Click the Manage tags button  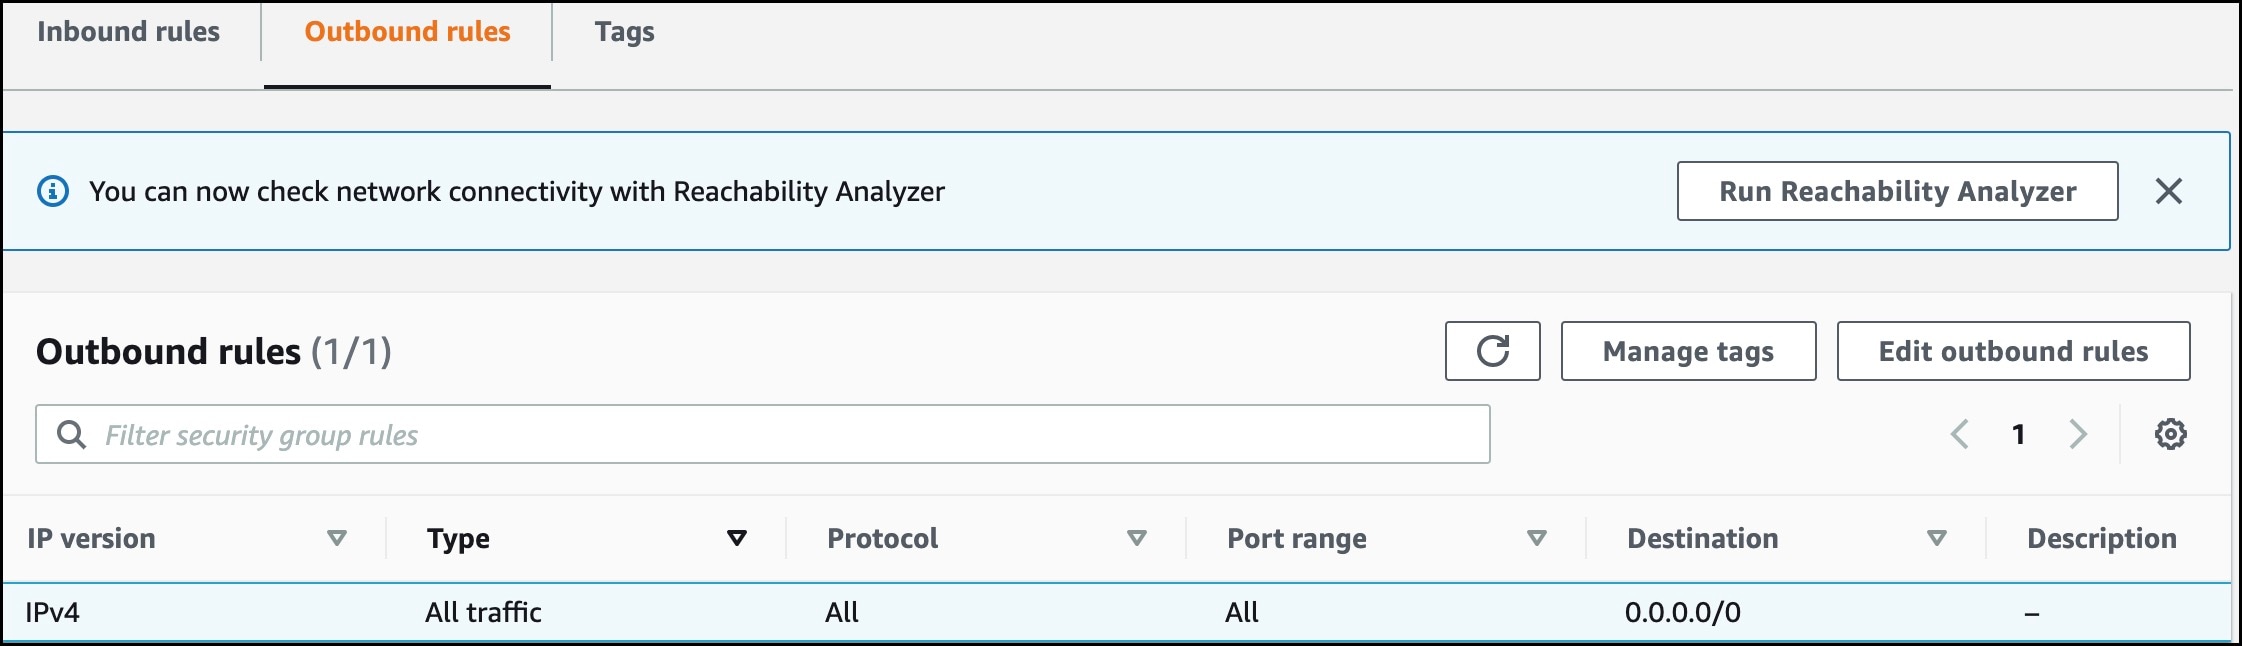(x=1688, y=351)
